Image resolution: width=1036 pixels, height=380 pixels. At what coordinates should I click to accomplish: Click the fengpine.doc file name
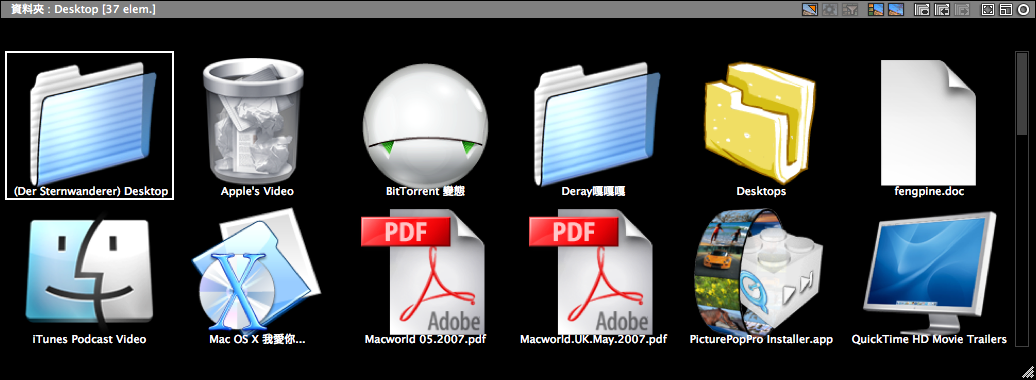[929, 192]
